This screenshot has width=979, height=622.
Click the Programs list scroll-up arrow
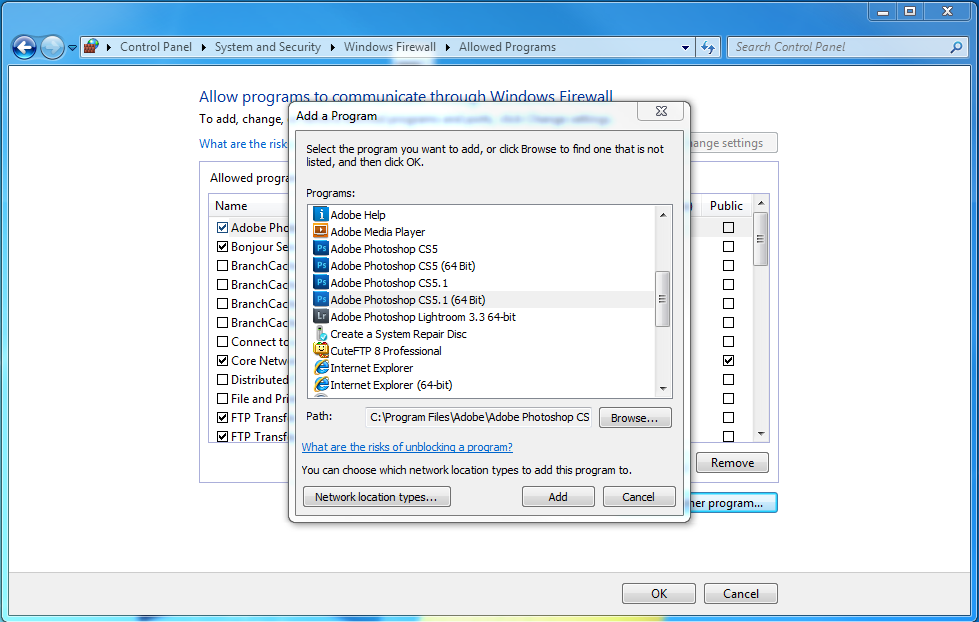(x=662, y=215)
